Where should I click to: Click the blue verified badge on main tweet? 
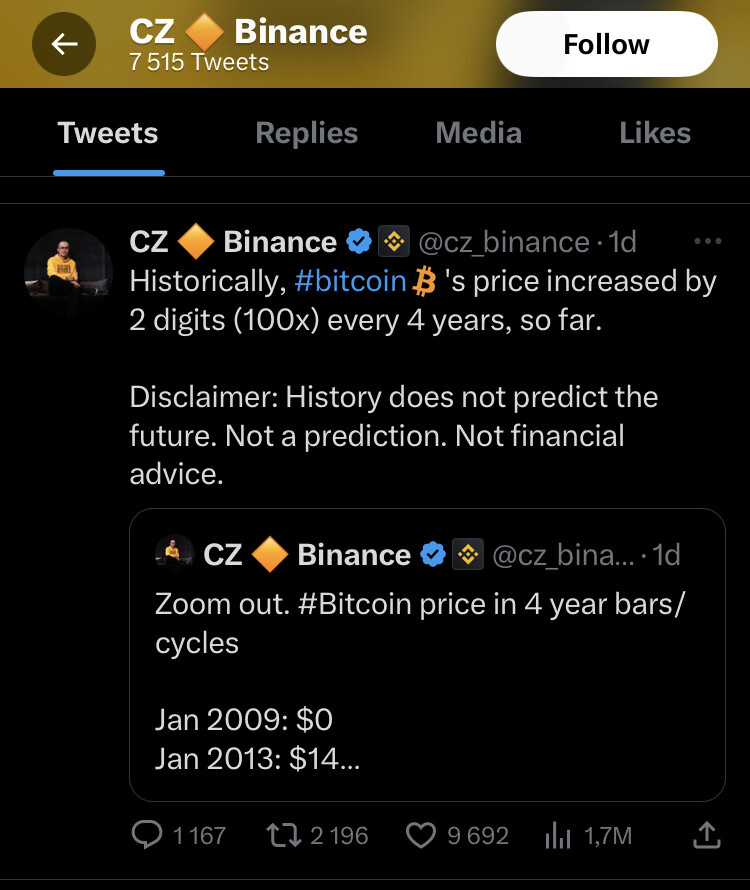point(359,242)
